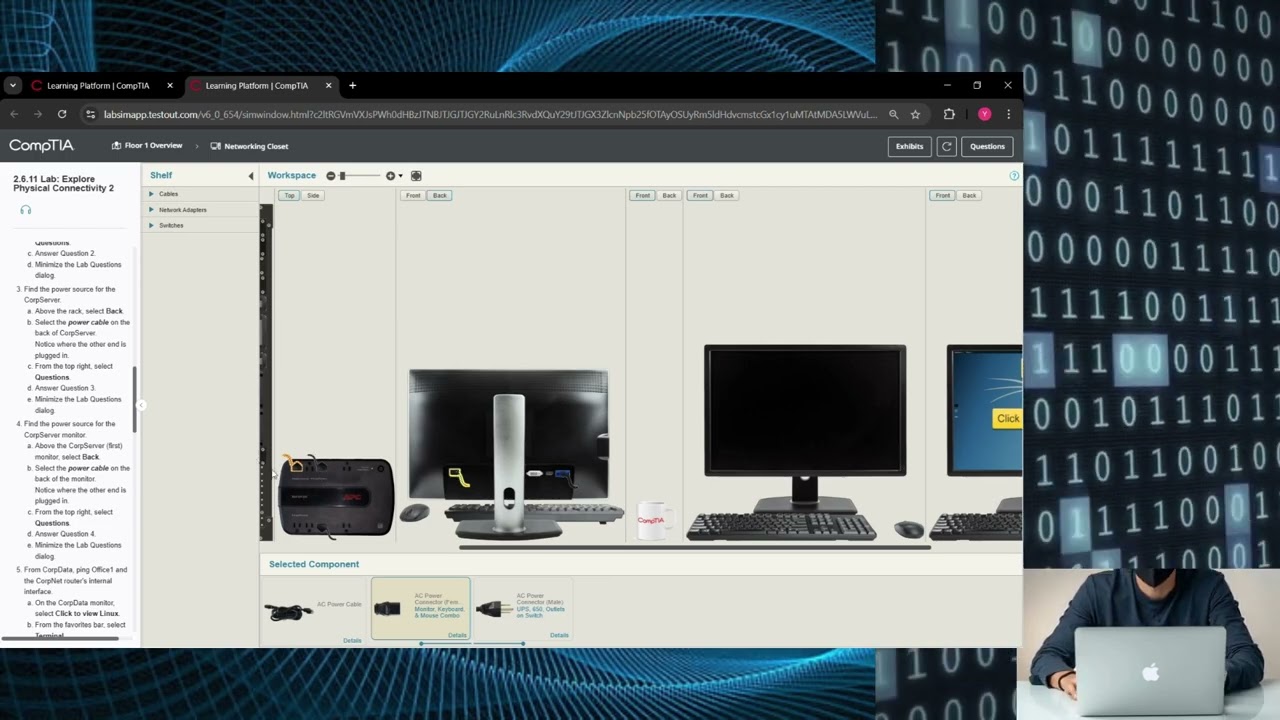Screen dimensions: 1280x720
Task: Open the tab search dropdown in Chrome
Action: pyautogui.click(x=12, y=86)
